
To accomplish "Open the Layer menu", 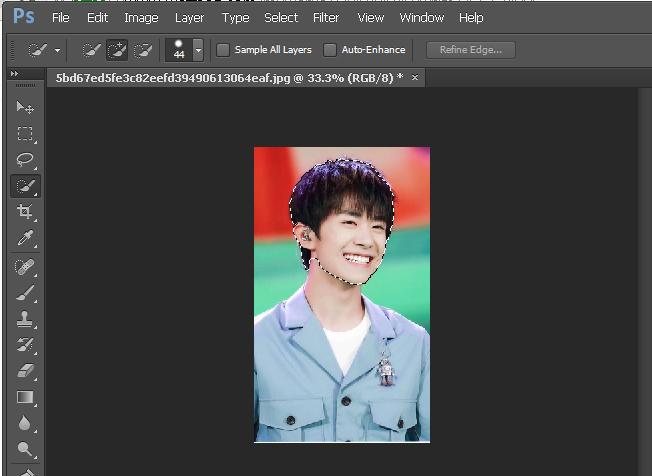I will 189,18.
